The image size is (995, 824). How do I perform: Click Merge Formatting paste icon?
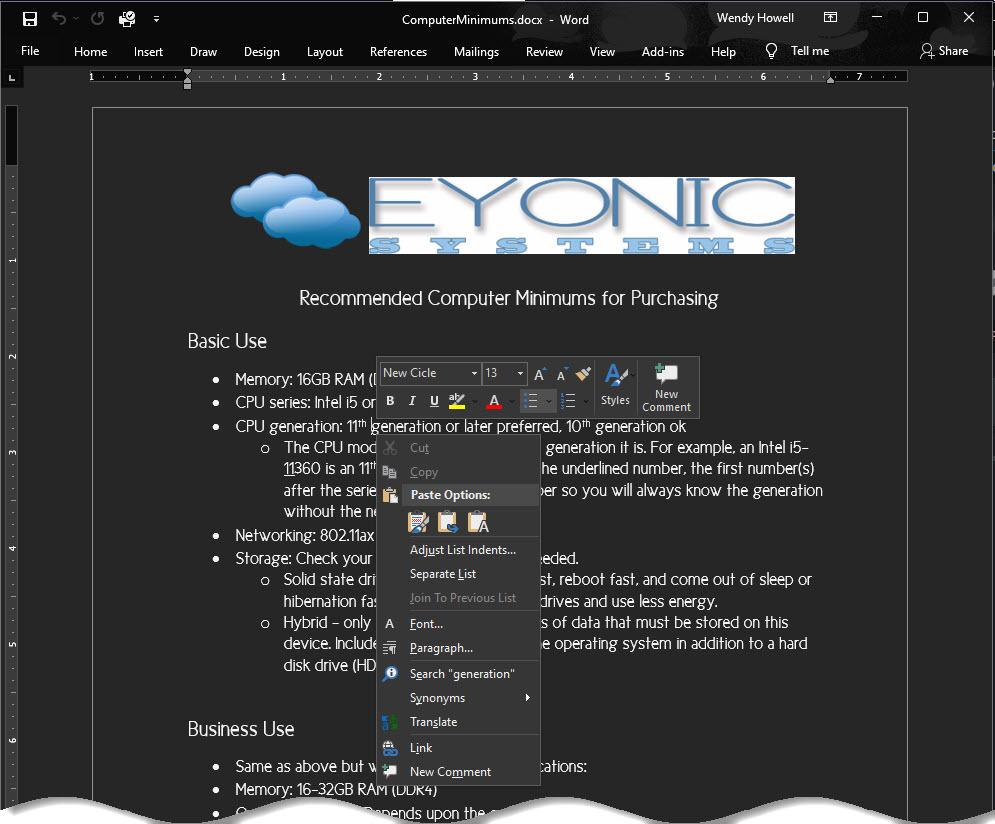point(448,522)
